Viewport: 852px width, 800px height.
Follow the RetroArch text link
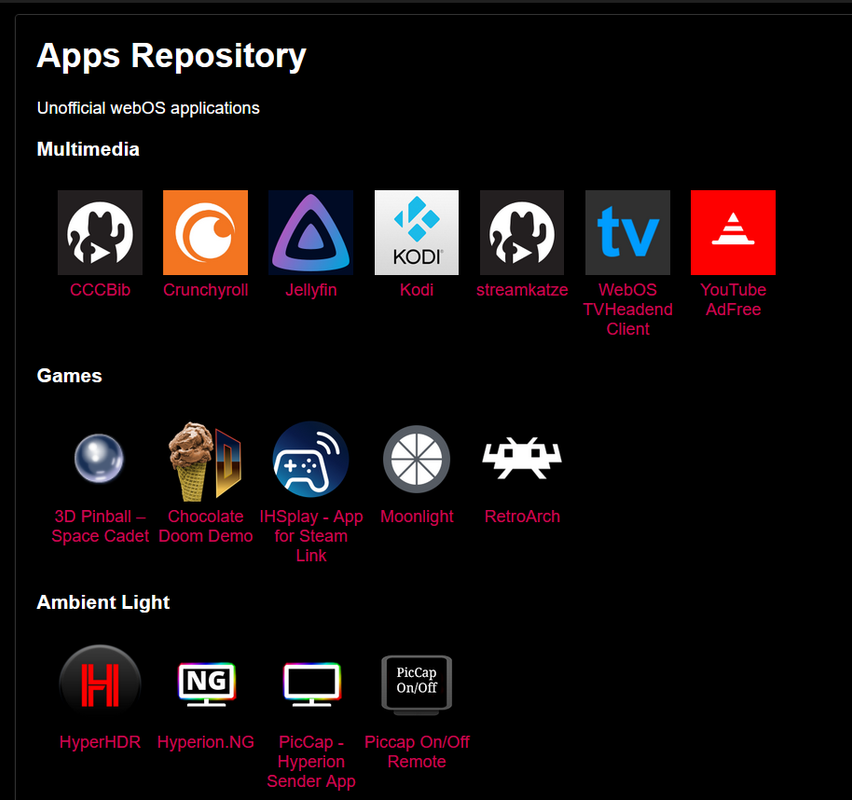[522, 516]
